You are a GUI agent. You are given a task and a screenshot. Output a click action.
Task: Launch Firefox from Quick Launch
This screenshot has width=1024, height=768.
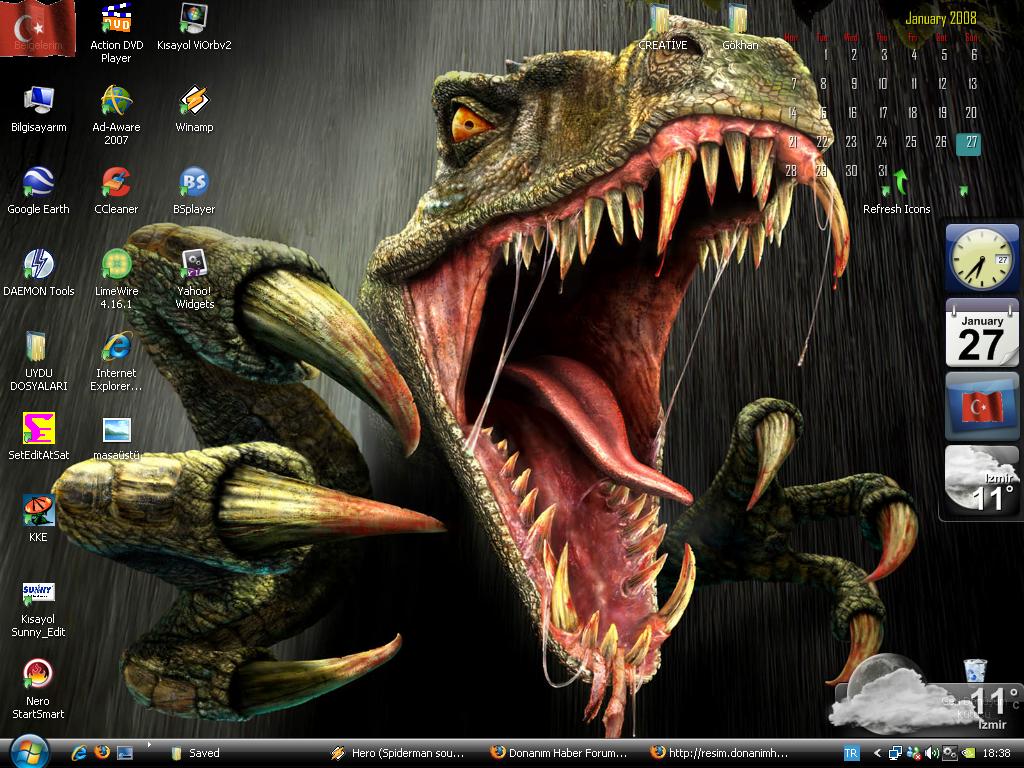point(102,752)
